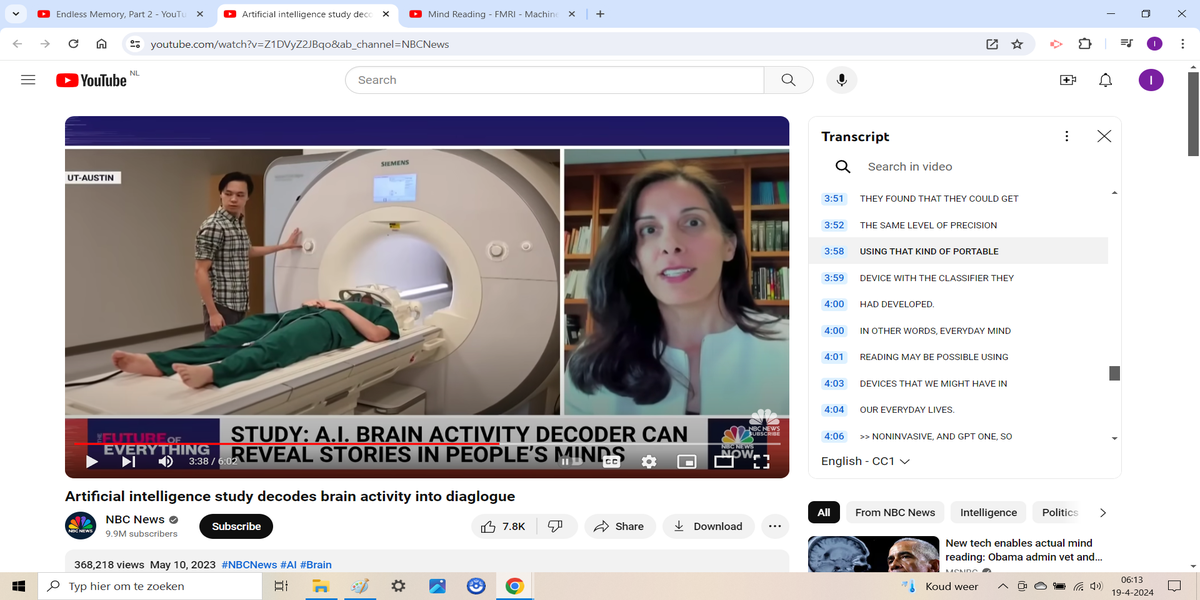The width and height of the screenshot is (1200, 600).
Task: Open video player settings gear
Action: tap(649, 461)
